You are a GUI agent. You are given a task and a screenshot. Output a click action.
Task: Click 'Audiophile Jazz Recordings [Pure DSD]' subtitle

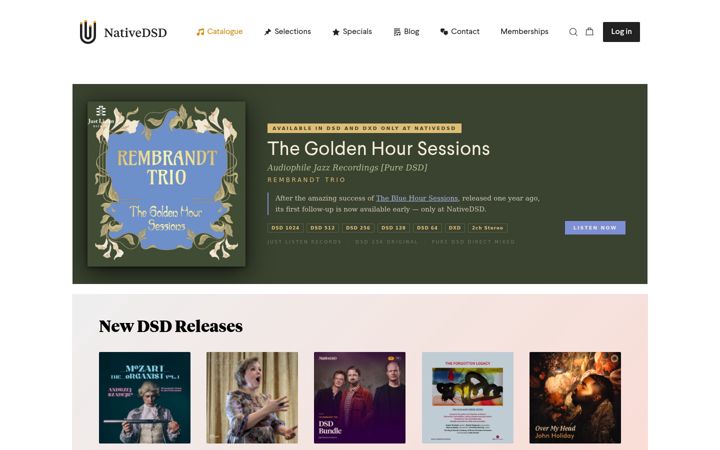pyautogui.click(x=347, y=168)
